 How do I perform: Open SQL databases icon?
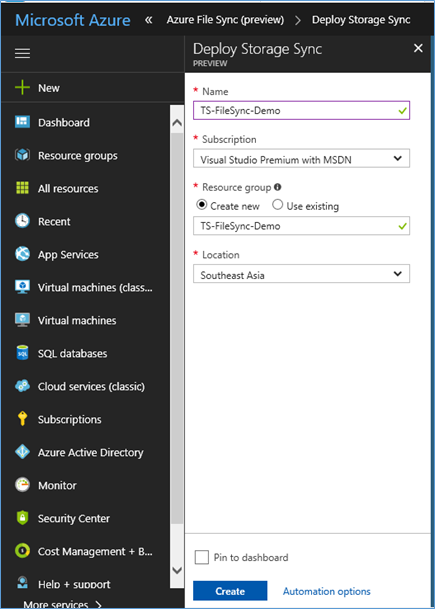[22, 353]
